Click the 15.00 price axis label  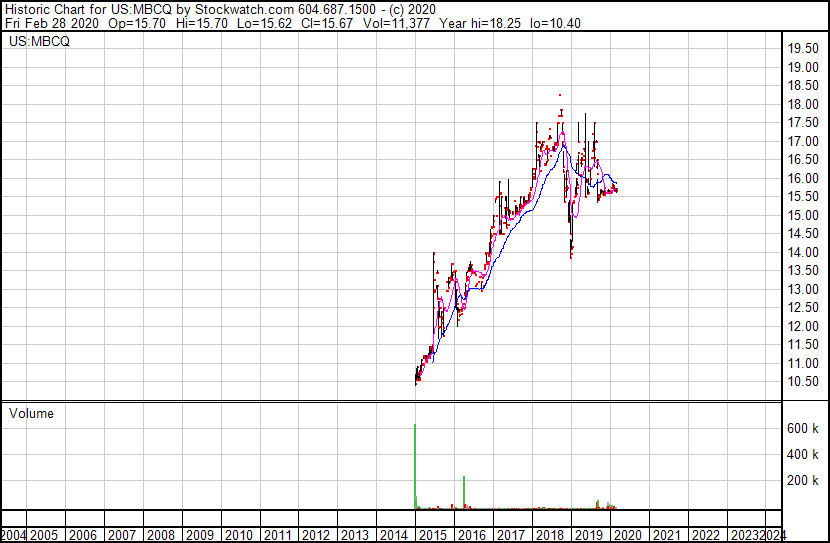(x=803, y=216)
